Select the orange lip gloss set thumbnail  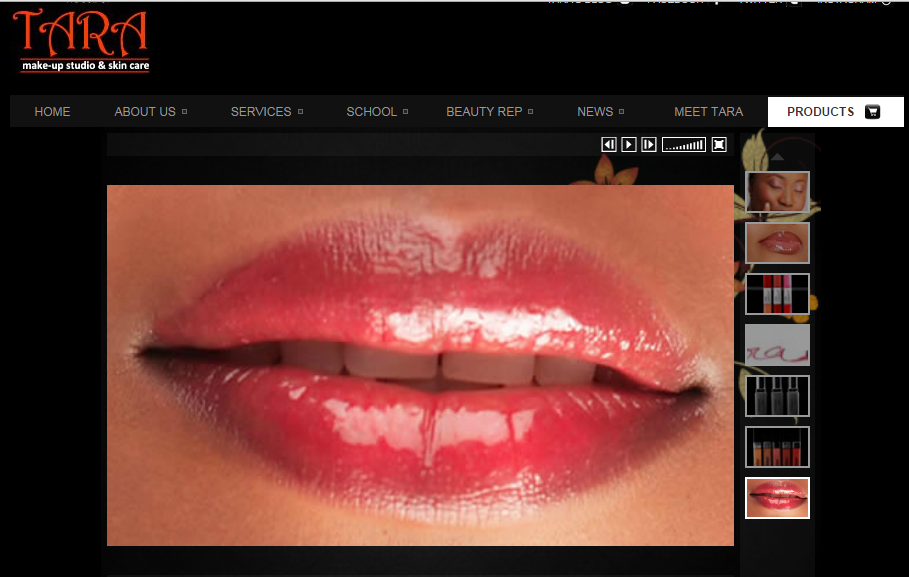[777, 447]
